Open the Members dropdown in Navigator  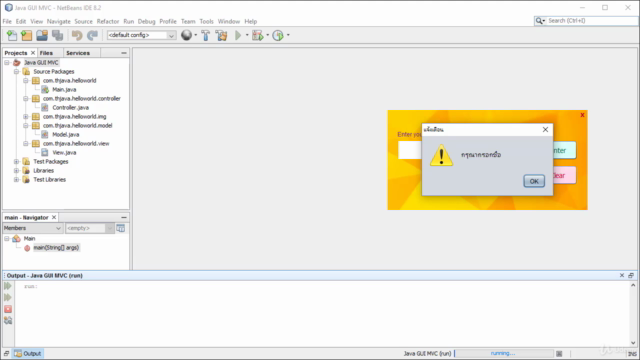58,228
